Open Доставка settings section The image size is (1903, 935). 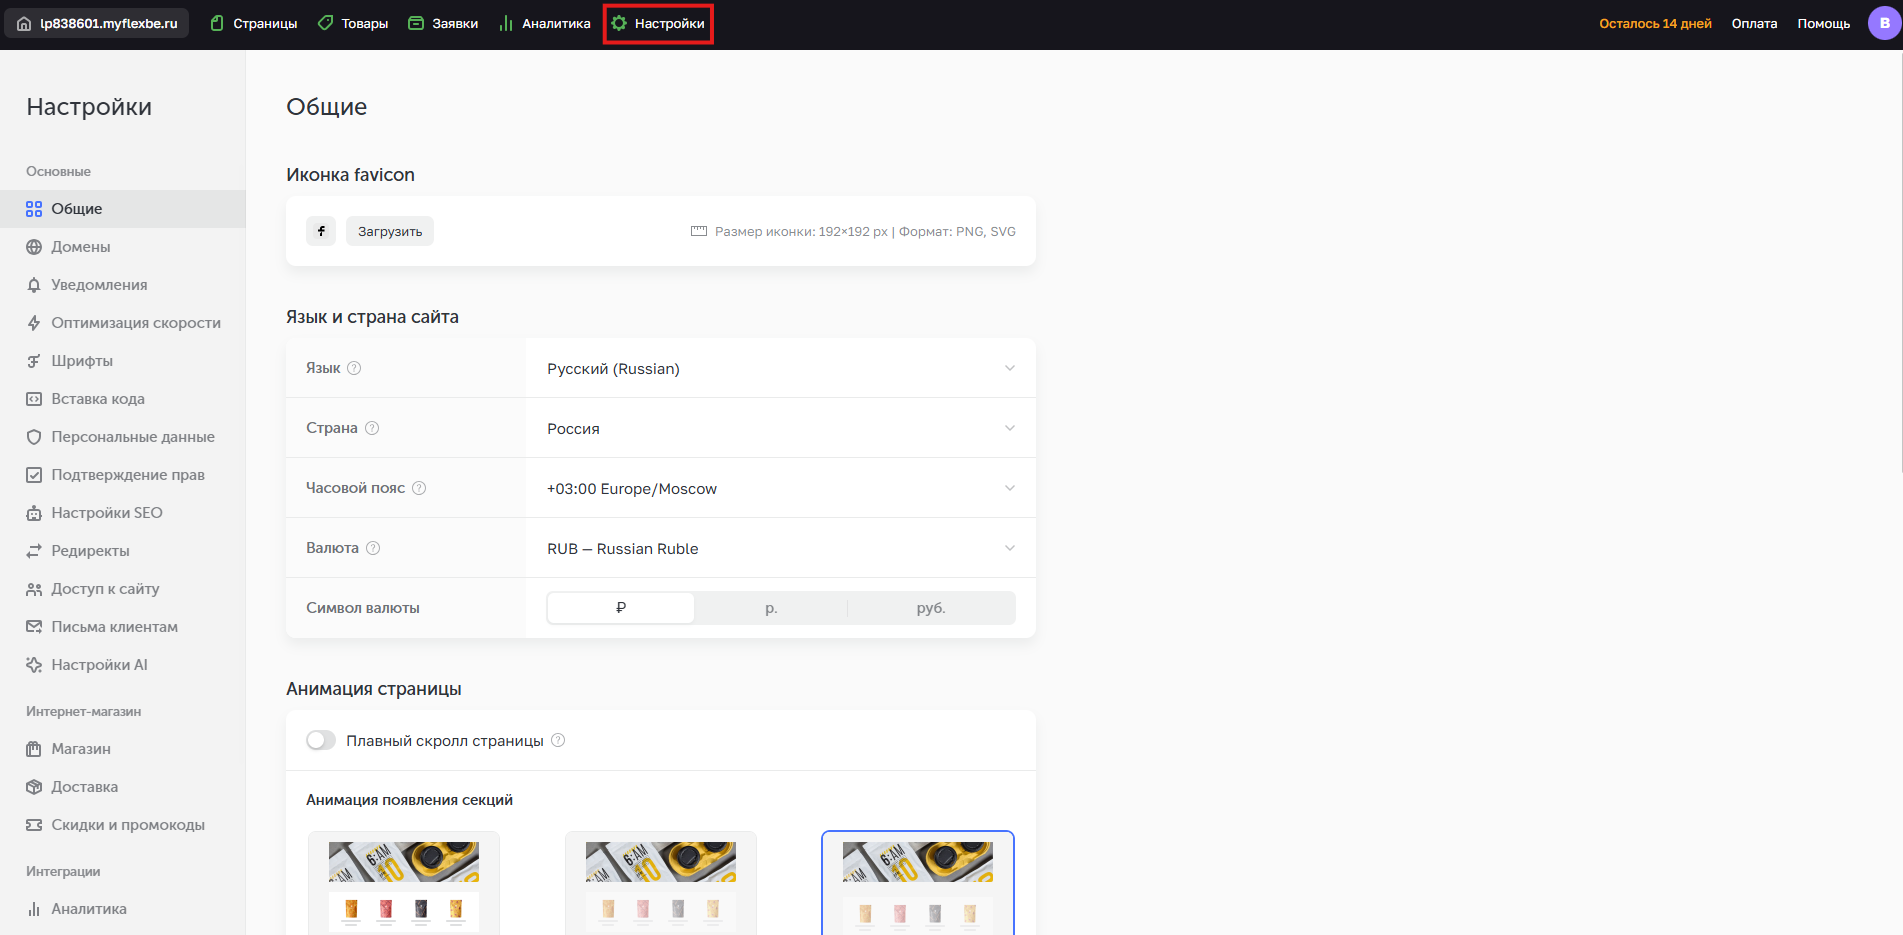pos(123,787)
